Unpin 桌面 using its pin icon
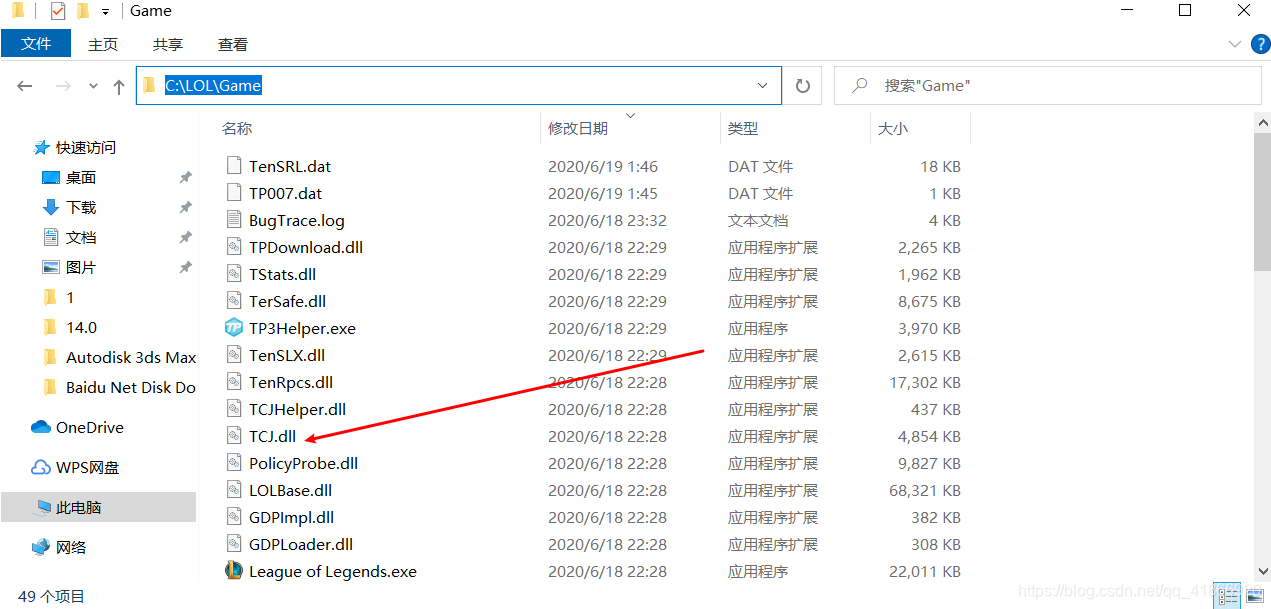Viewport: 1271px width, 609px height. (185, 177)
